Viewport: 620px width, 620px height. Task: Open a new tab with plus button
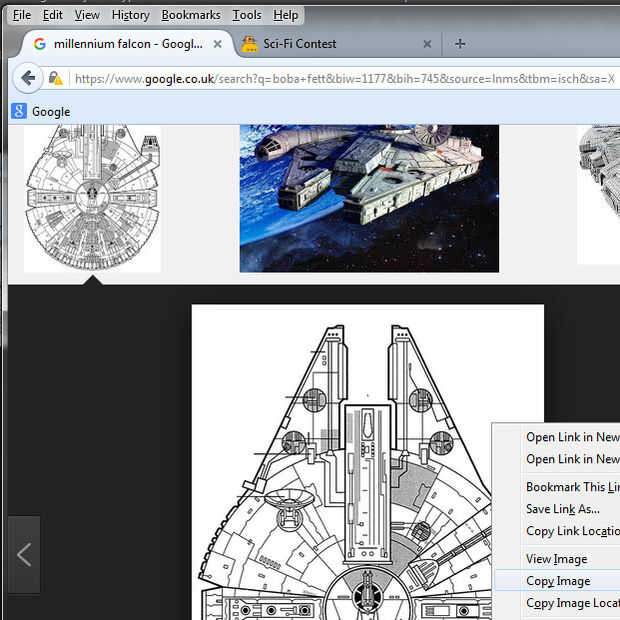click(x=460, y=43)
